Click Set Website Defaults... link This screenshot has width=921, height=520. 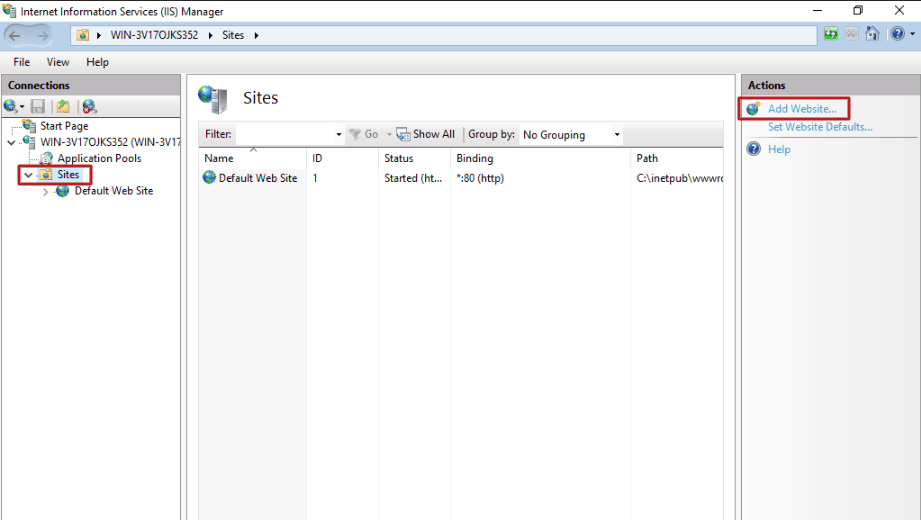[820, 127]
